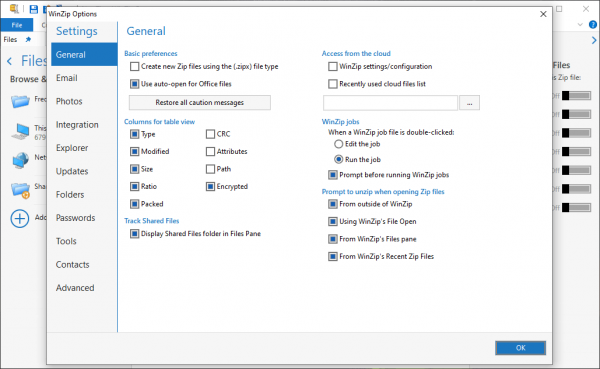Enable Create new Zip files using .zipx
This screenshot has width=600, height=369.
[134, 67]
